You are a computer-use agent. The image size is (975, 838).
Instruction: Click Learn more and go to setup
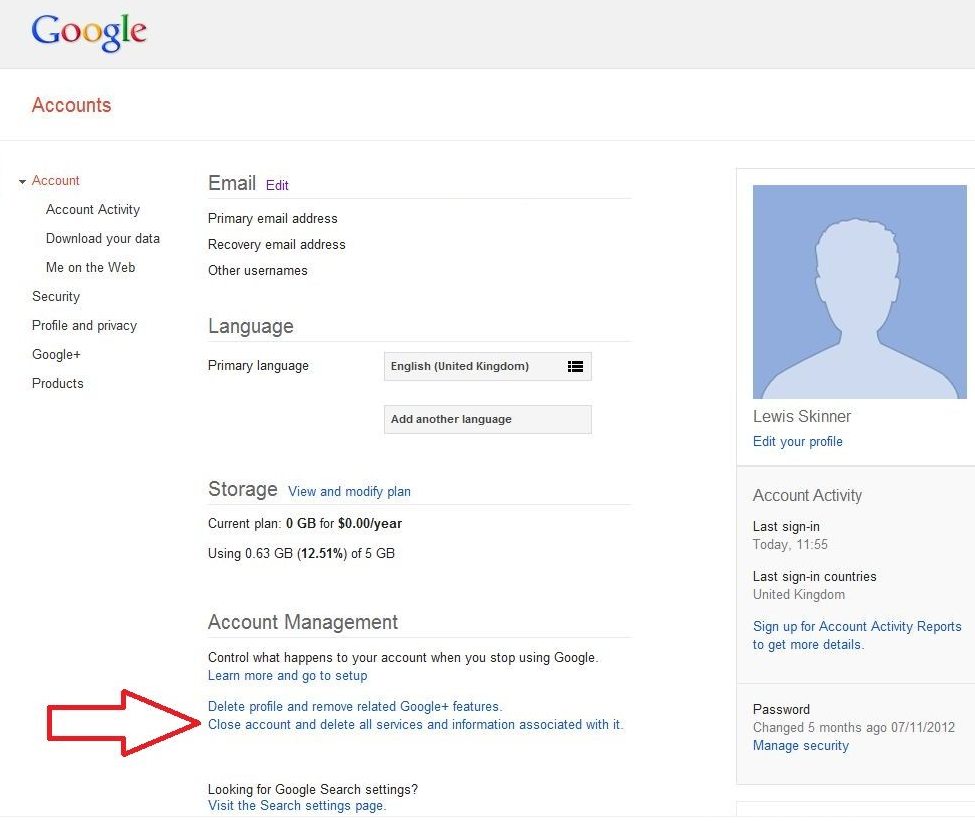287,676
